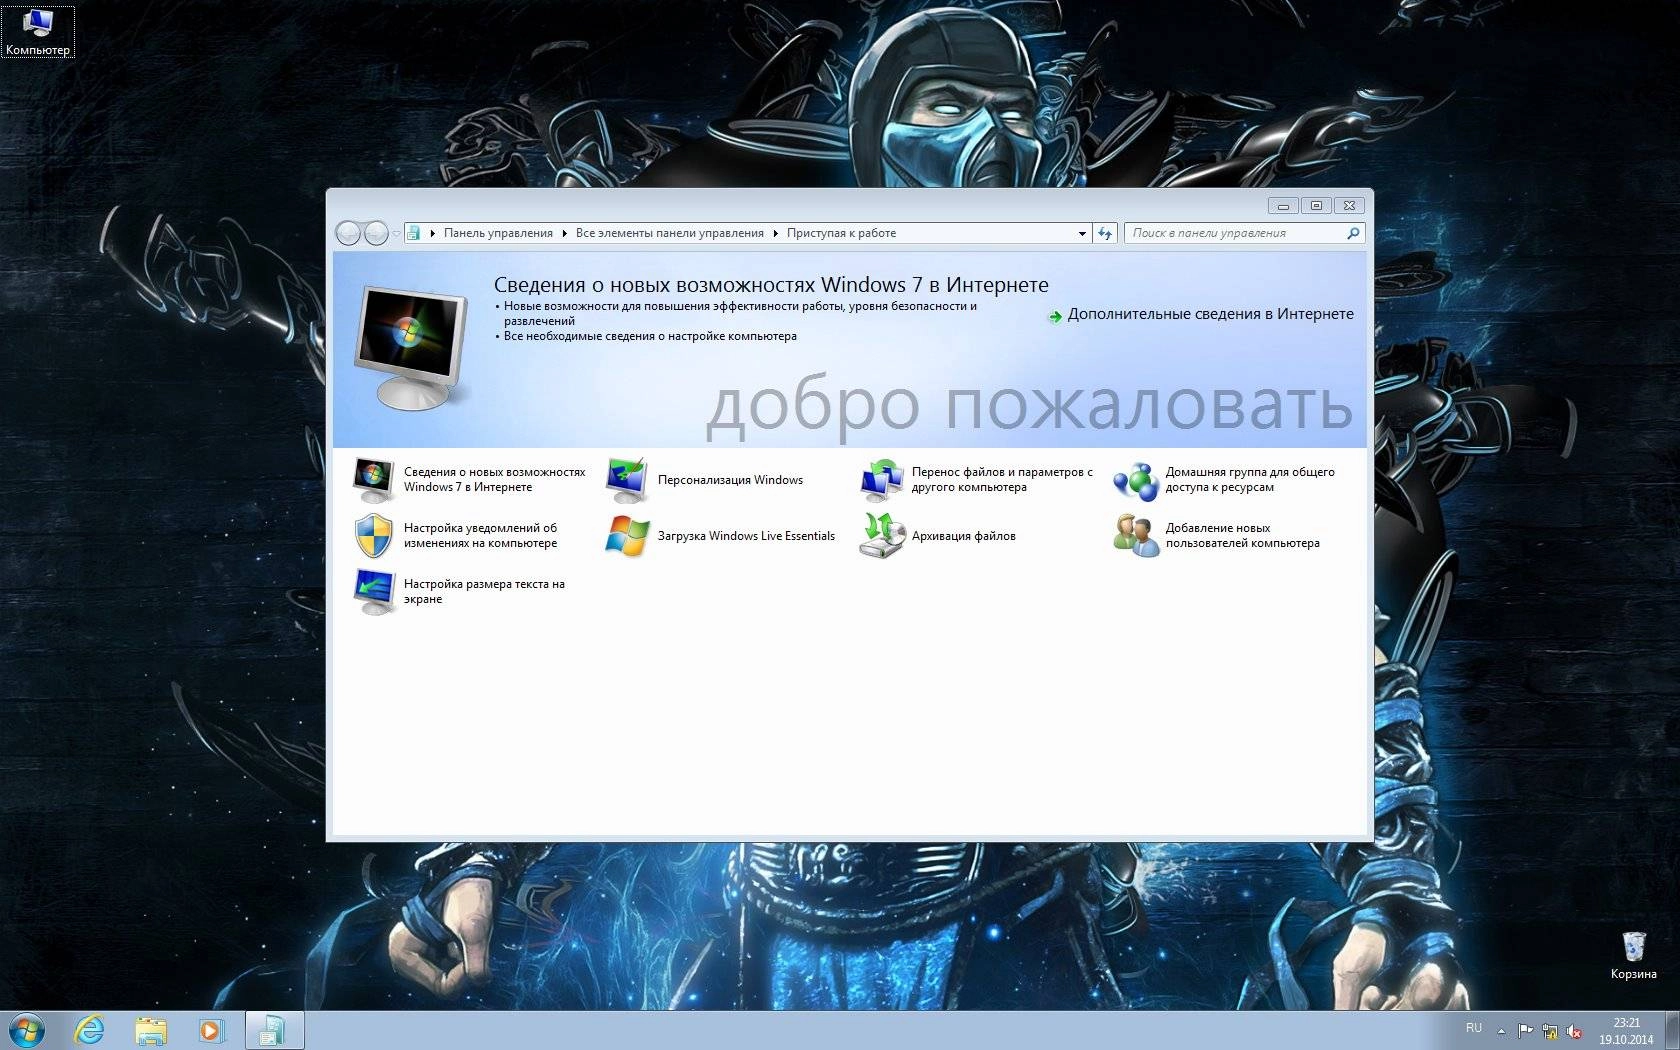1680x1050 pixels.
Task: Select the Корзина recycle bin icon
Action: pos(1633,955)
